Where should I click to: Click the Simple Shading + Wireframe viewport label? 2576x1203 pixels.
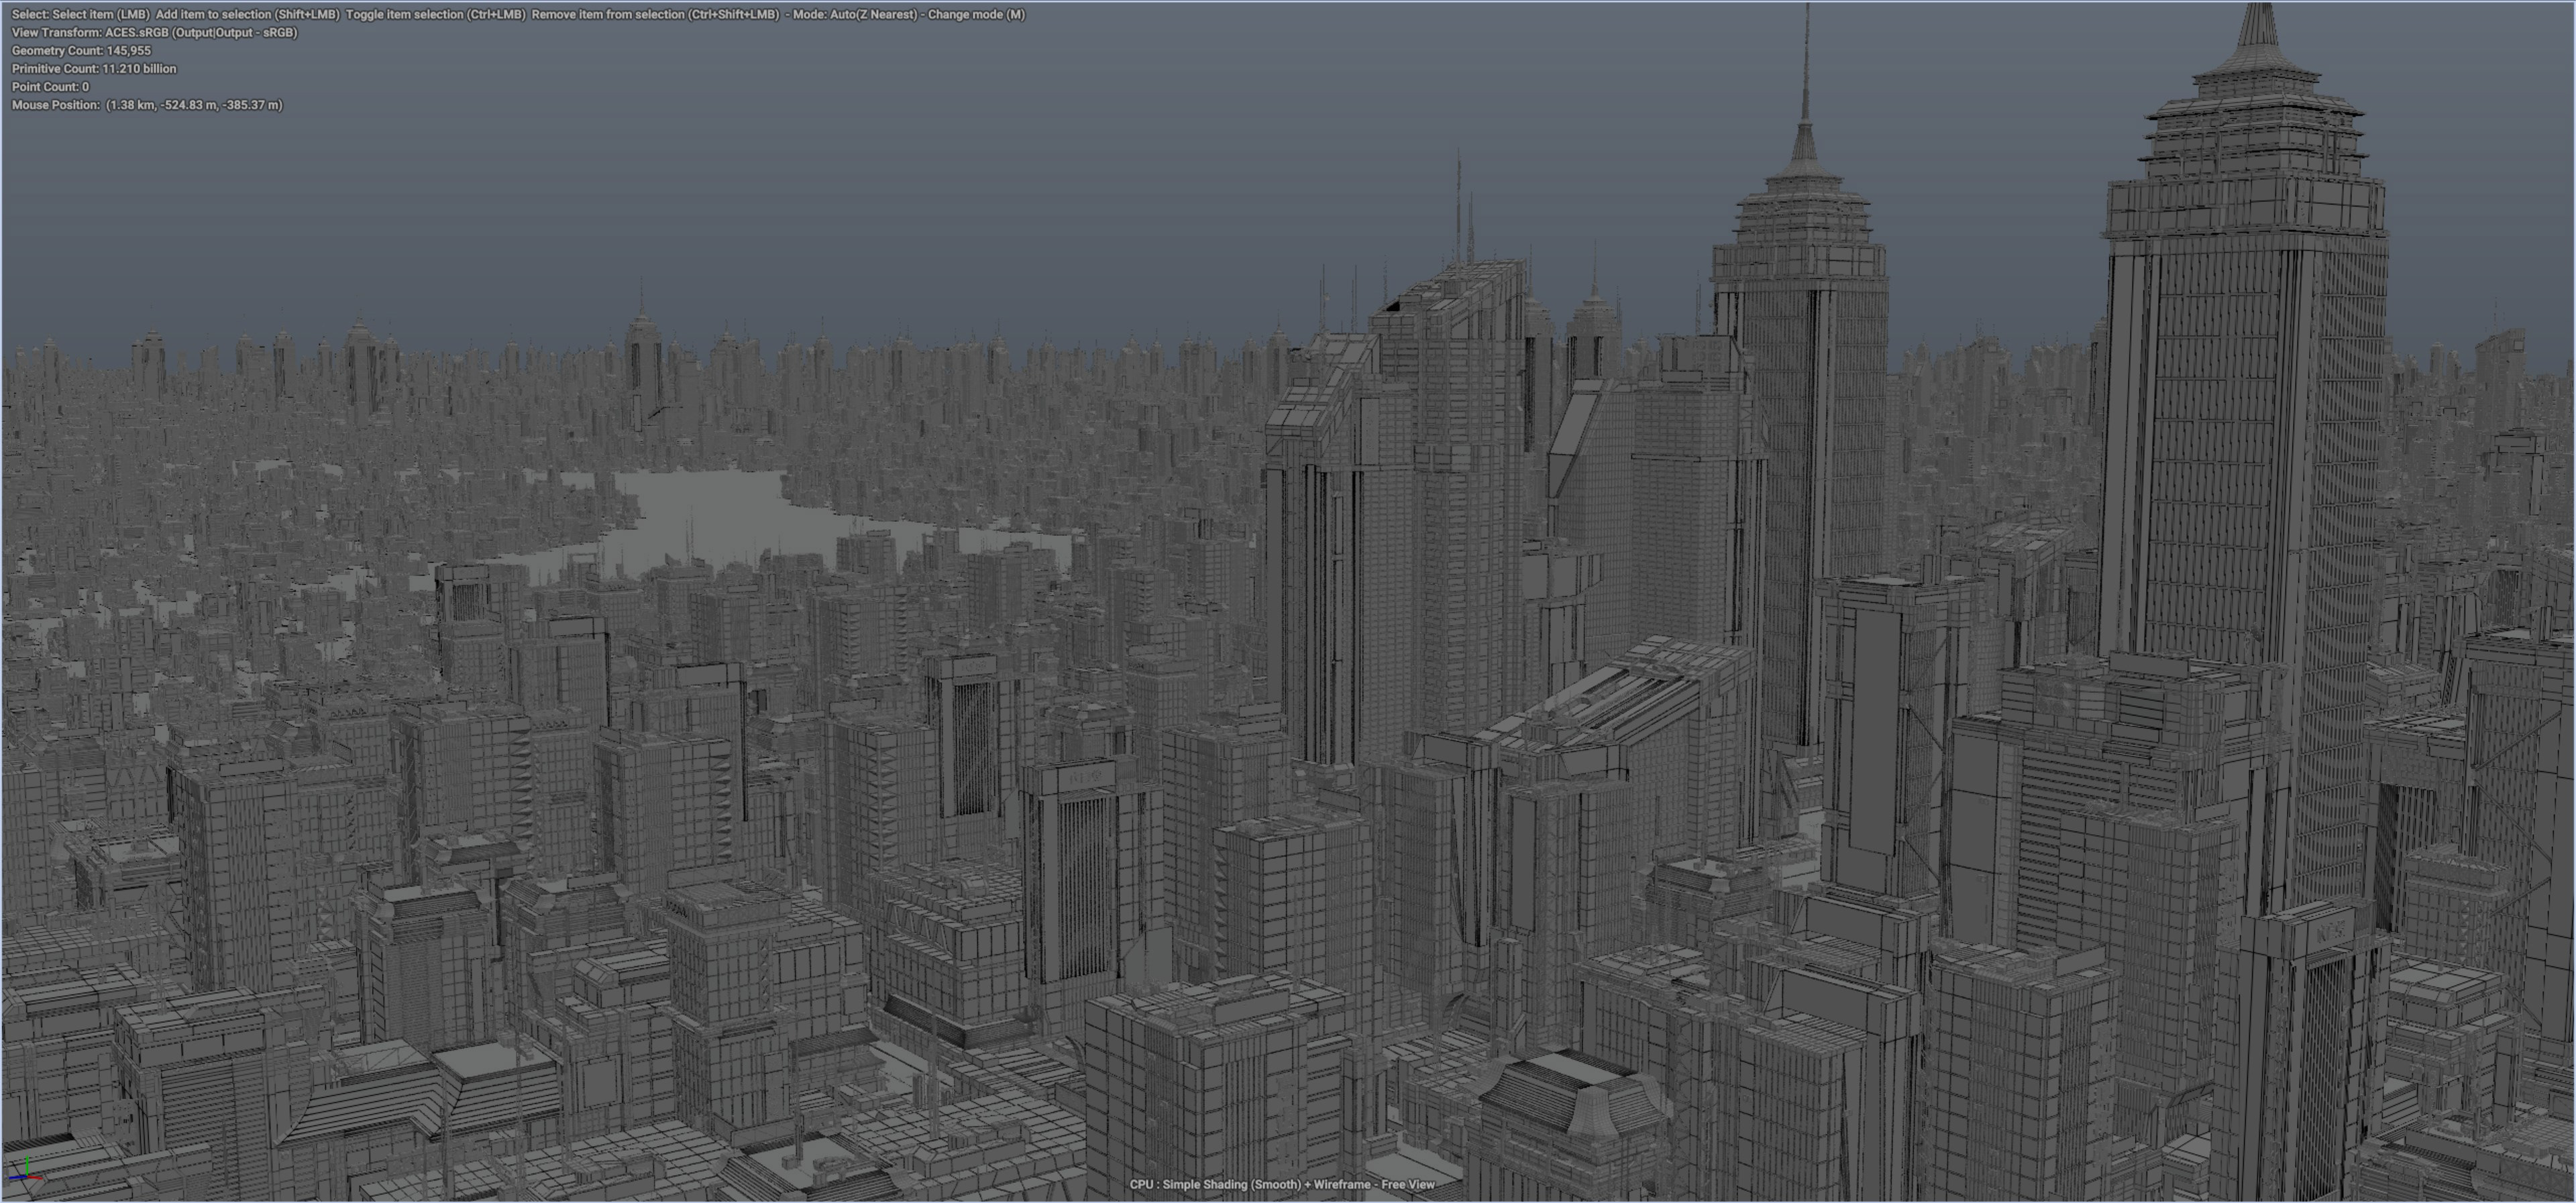click(x=1281, y=1184)
